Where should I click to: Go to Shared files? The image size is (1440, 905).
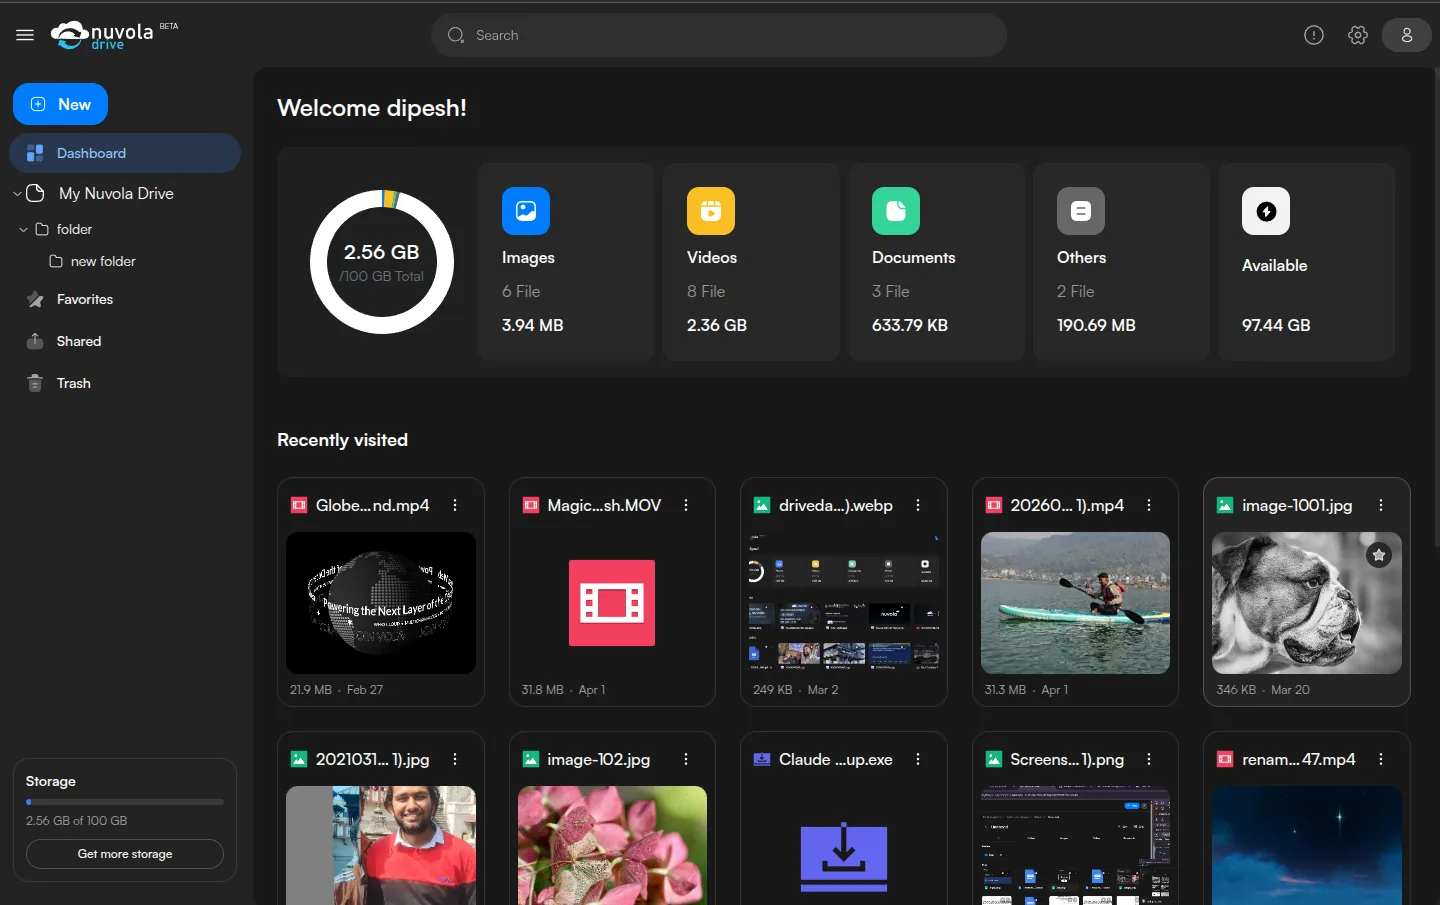coord(79,341)
